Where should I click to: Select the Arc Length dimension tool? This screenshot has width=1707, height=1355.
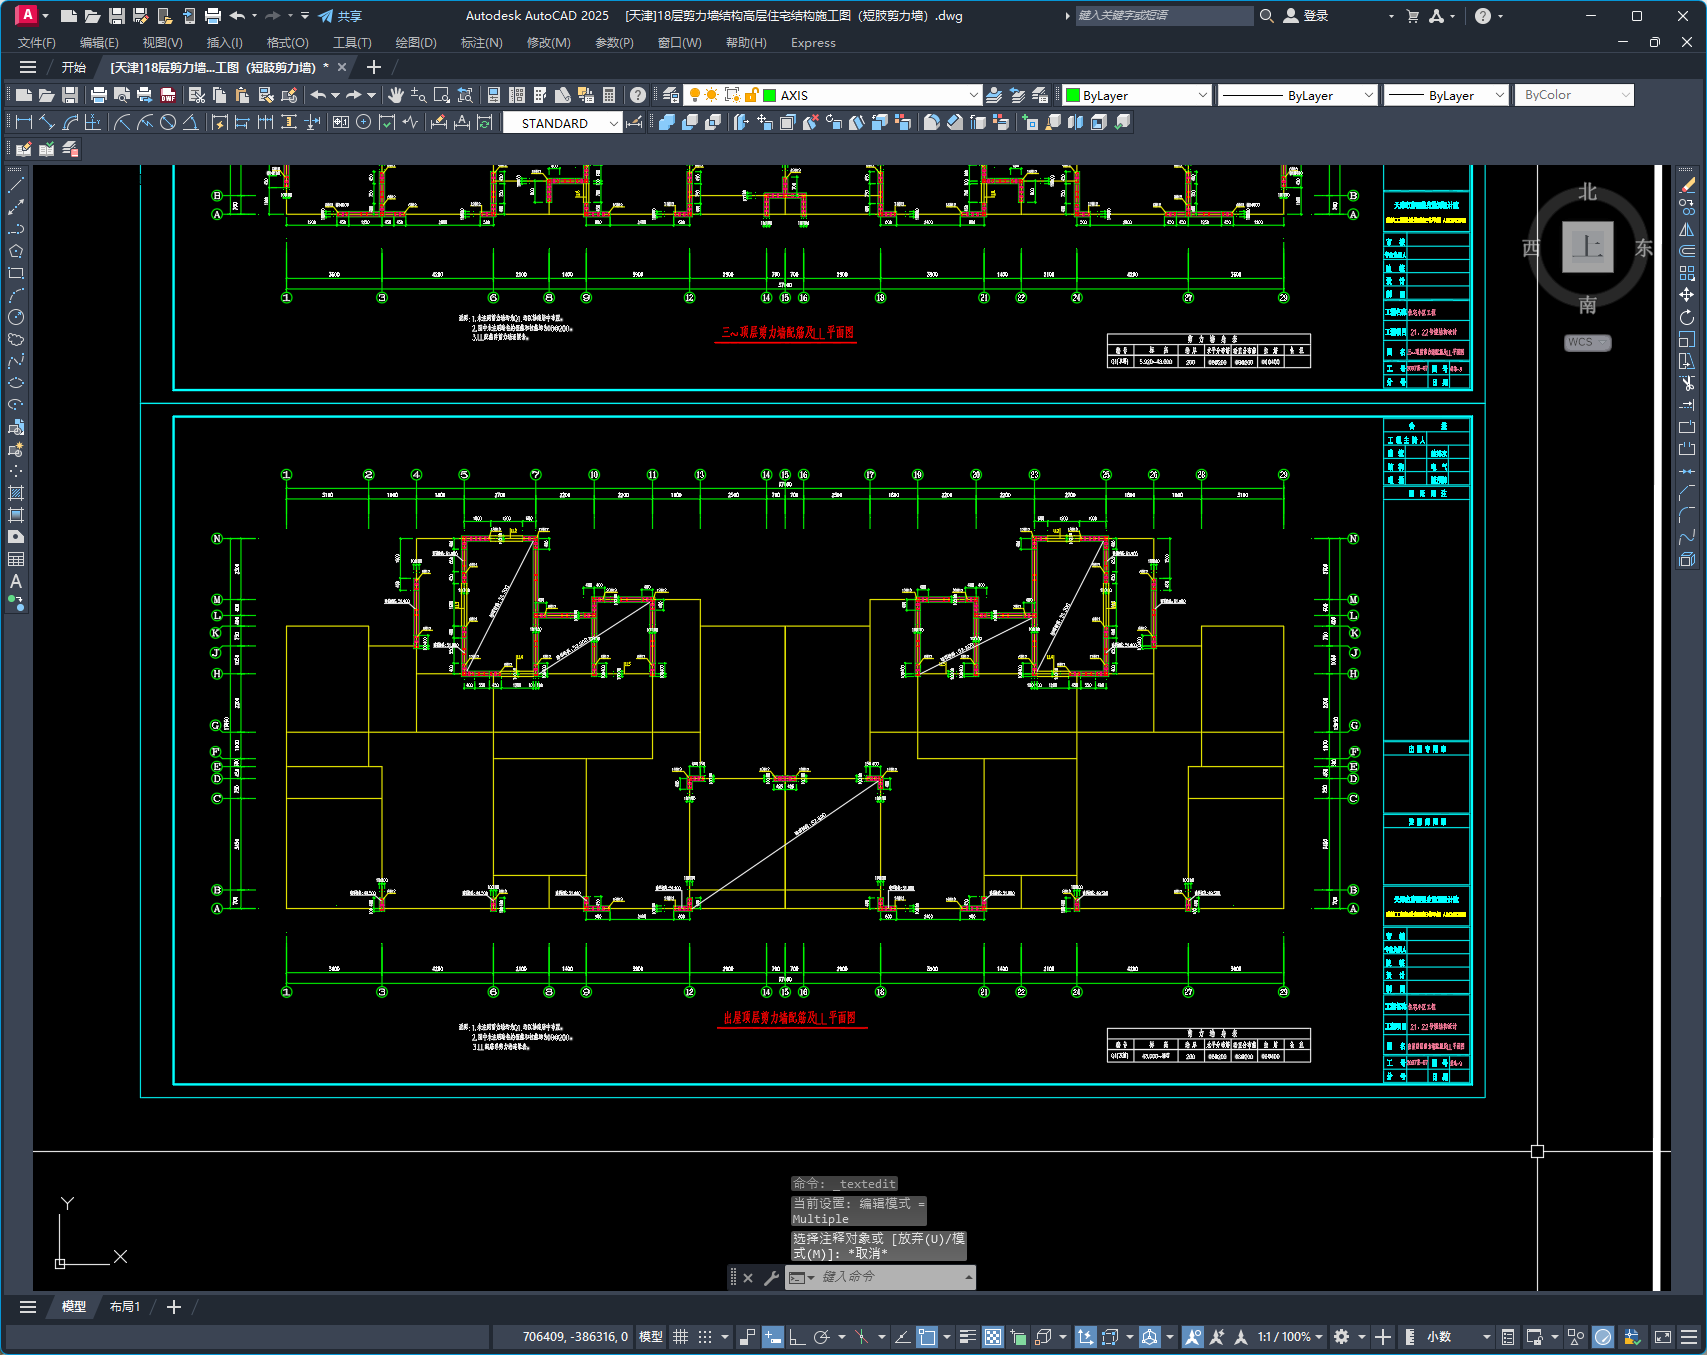(70, 122)
